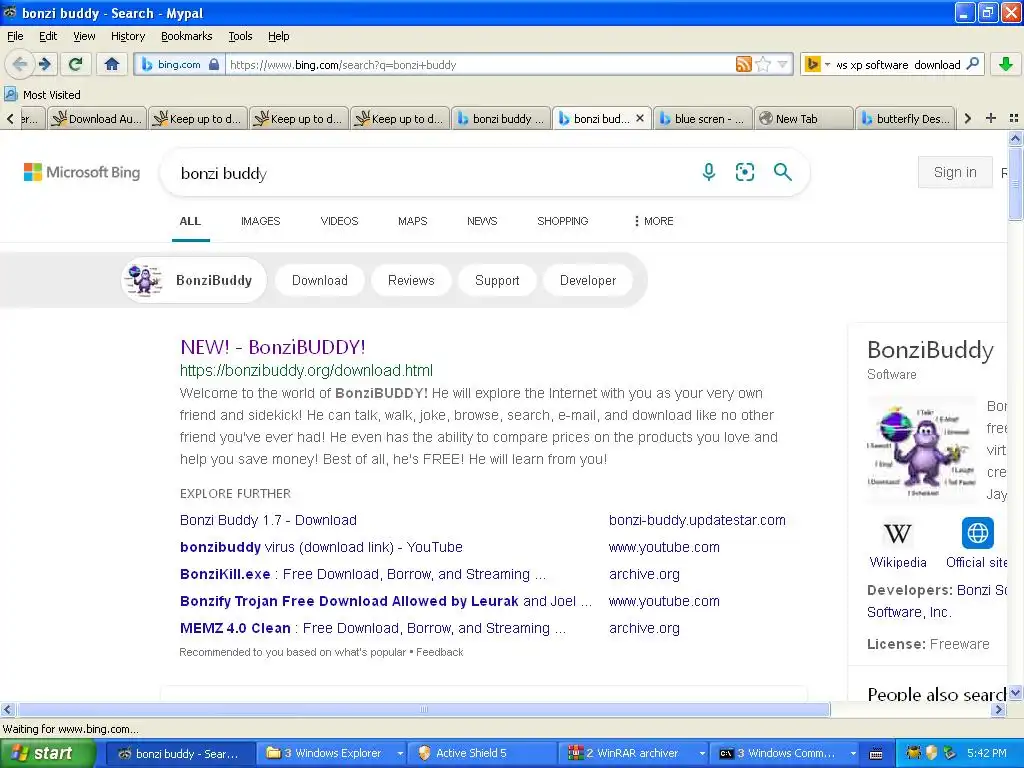This screenshot has height=768, width=1024.
Task: Switch to the New Tab tab
Action: [x=803, y=118]
